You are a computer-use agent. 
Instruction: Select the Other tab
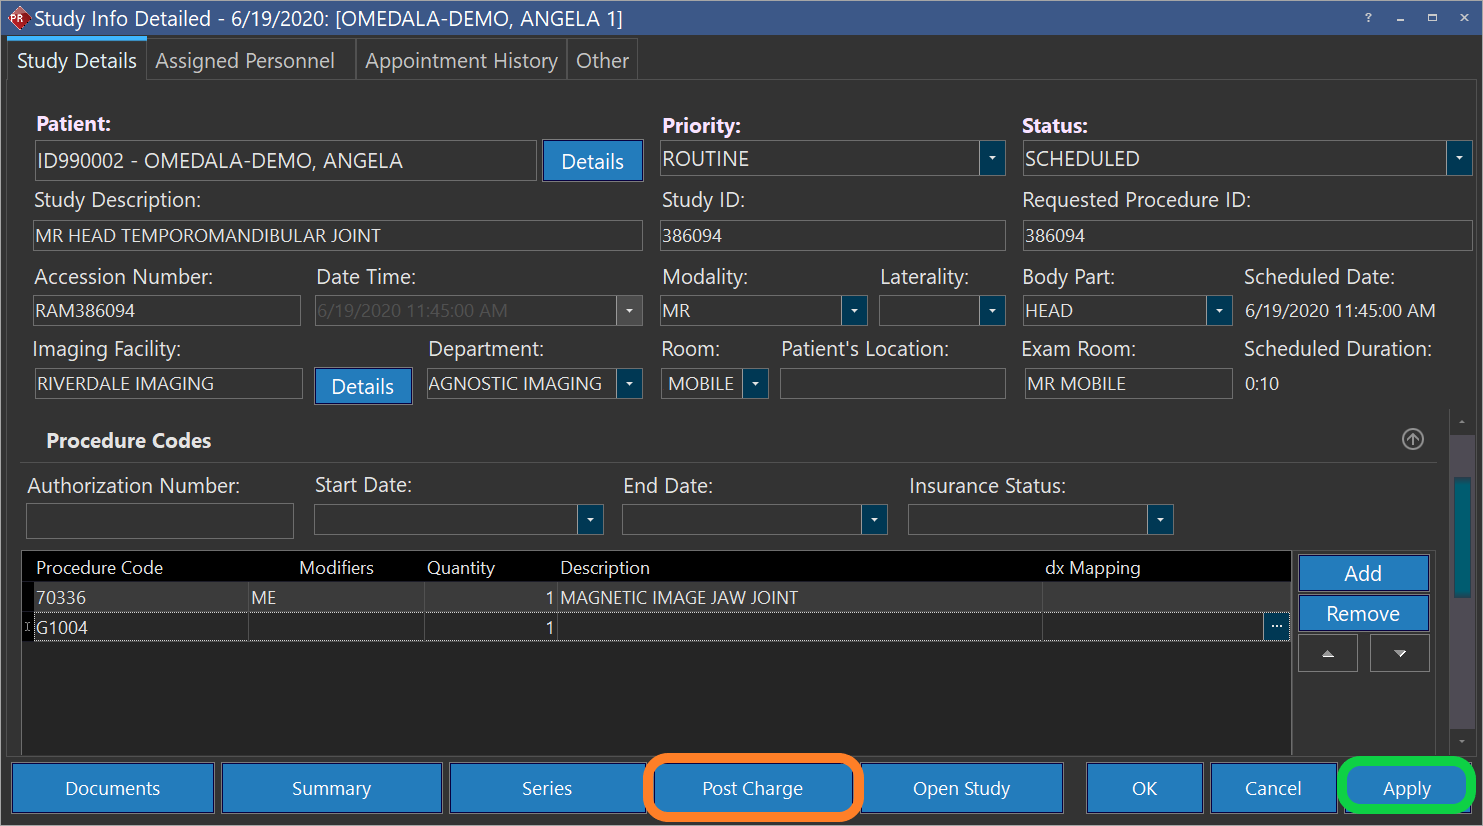tap(602, 61)
